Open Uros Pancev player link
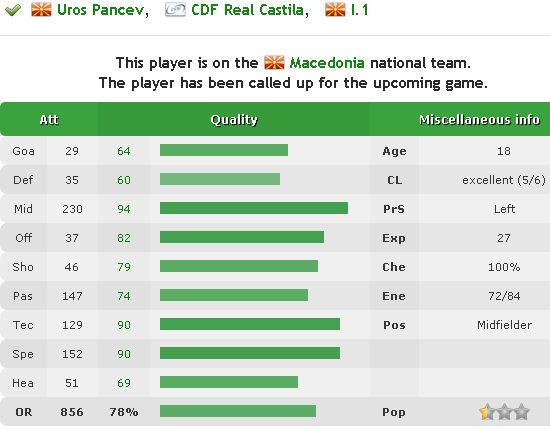The width and height of the screenshot is (550, 431). point(101,10)
